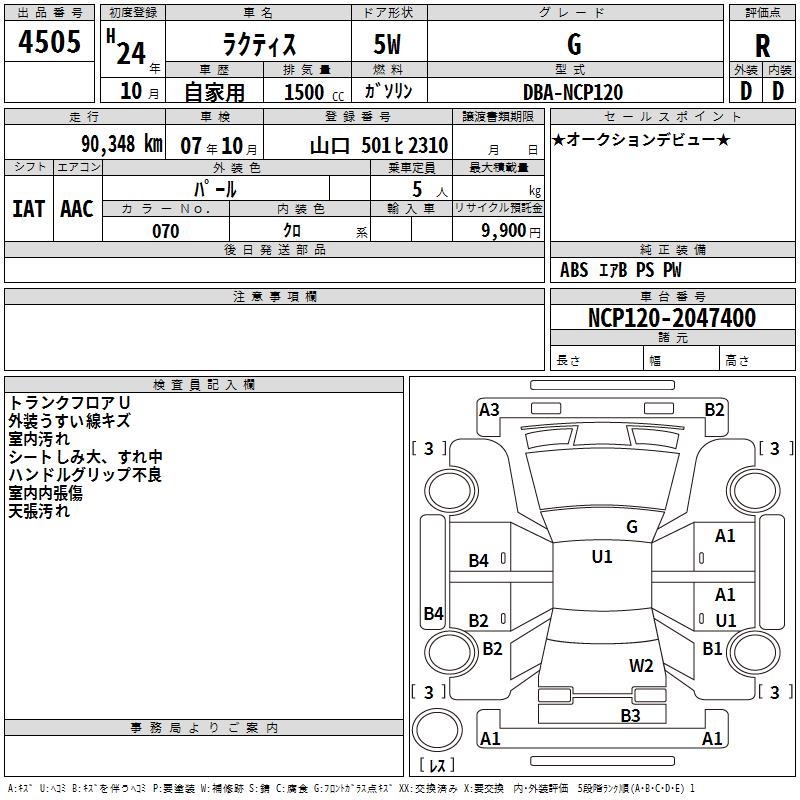Click the recycle deposit 9,900円
This screenshot has width=800, height=800.
(511, 231)
